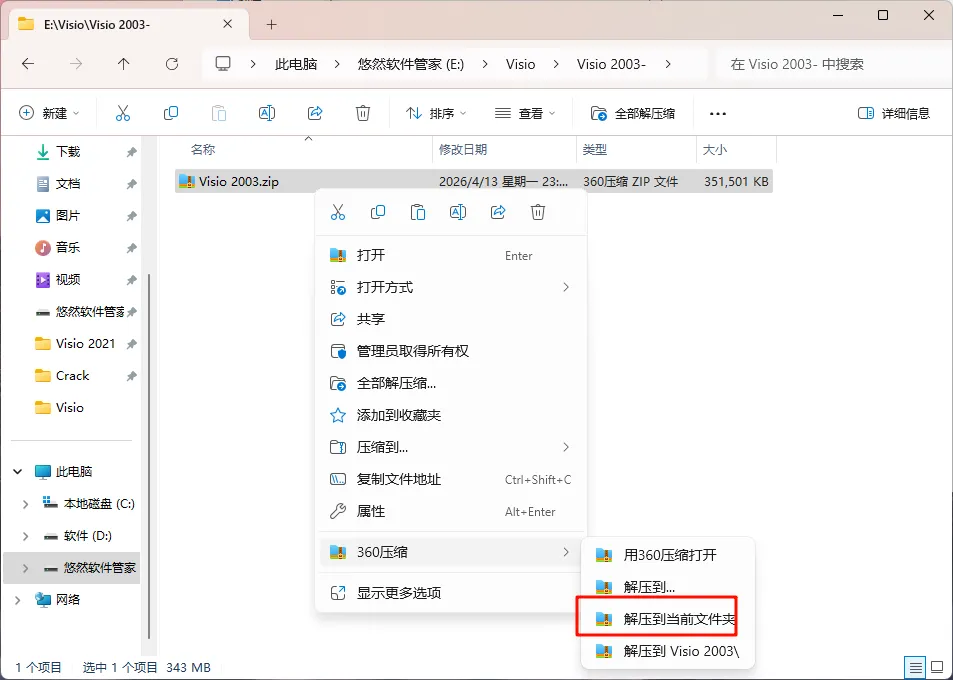The height and width of the screenshot is (680, 953).
Task: Click the Rename icon in the toolbar
Action: (267, 113)
